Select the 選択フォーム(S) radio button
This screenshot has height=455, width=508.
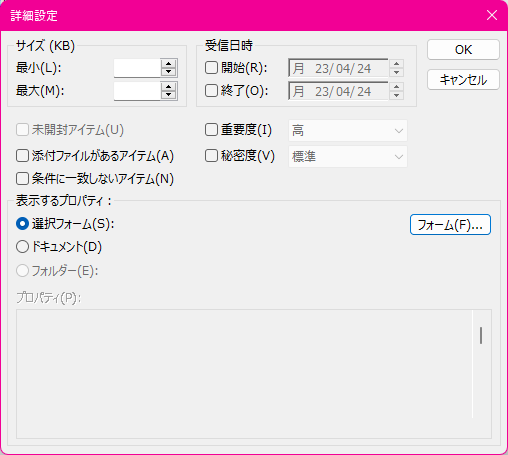pos(22,224)
